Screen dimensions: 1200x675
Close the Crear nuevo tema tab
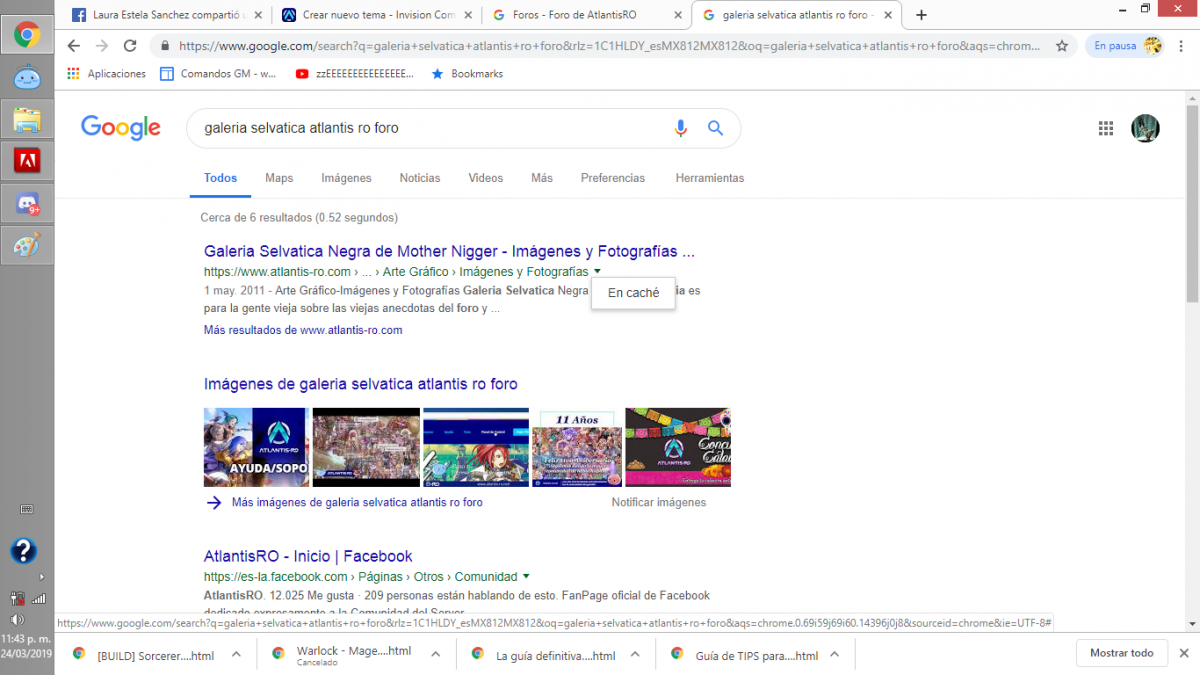[x=468, y=15]
